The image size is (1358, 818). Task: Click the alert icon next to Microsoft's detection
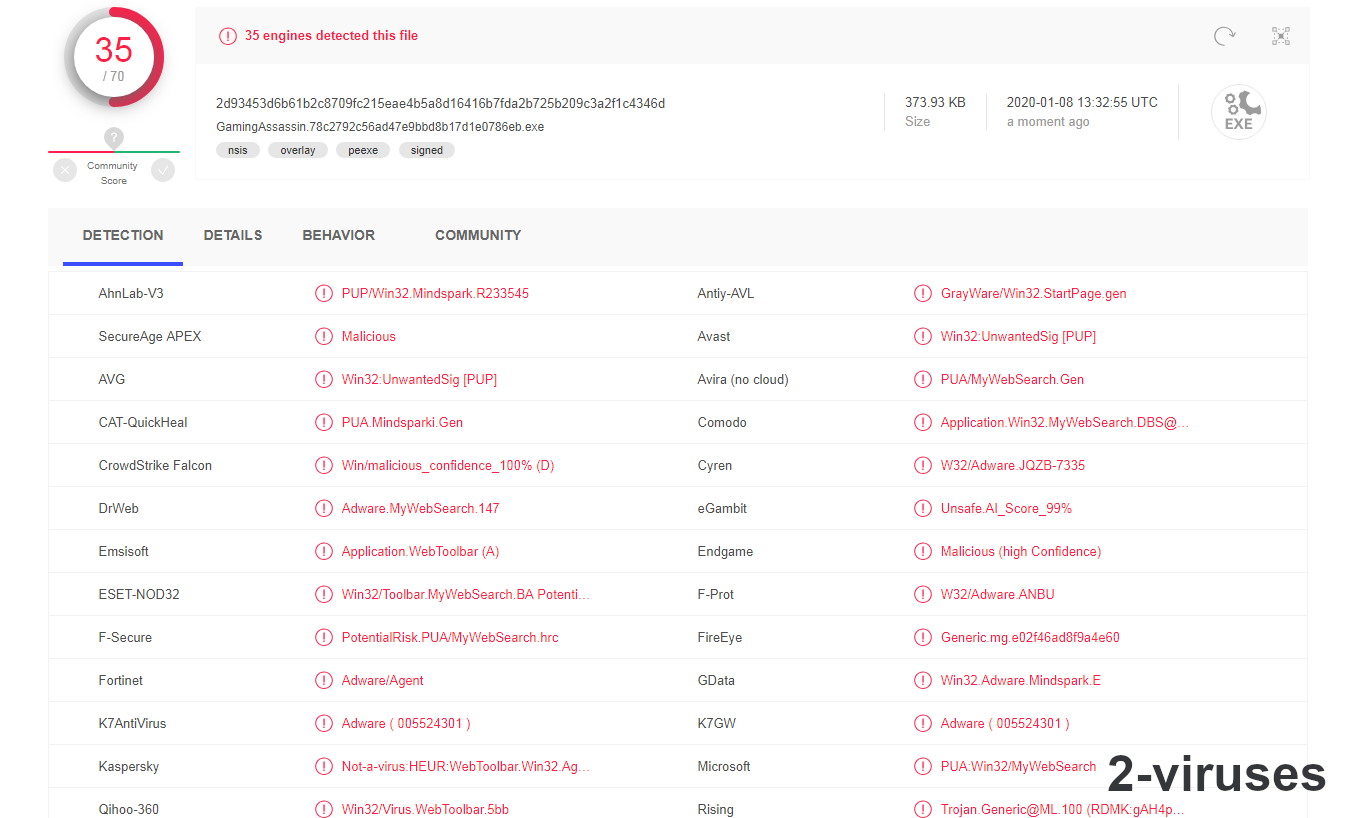click(x=923, y=766)
